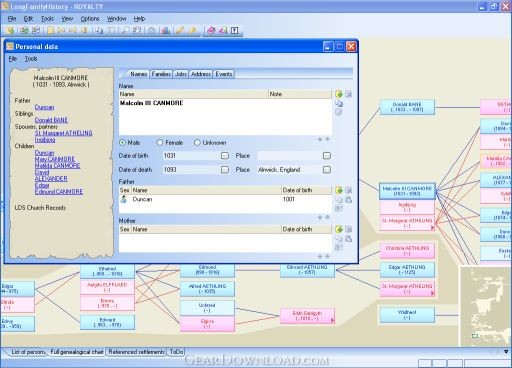This screenshot has height=368, width=512.
Task: Click the pink book icon in main toolbar
Action: pos(211,31)
